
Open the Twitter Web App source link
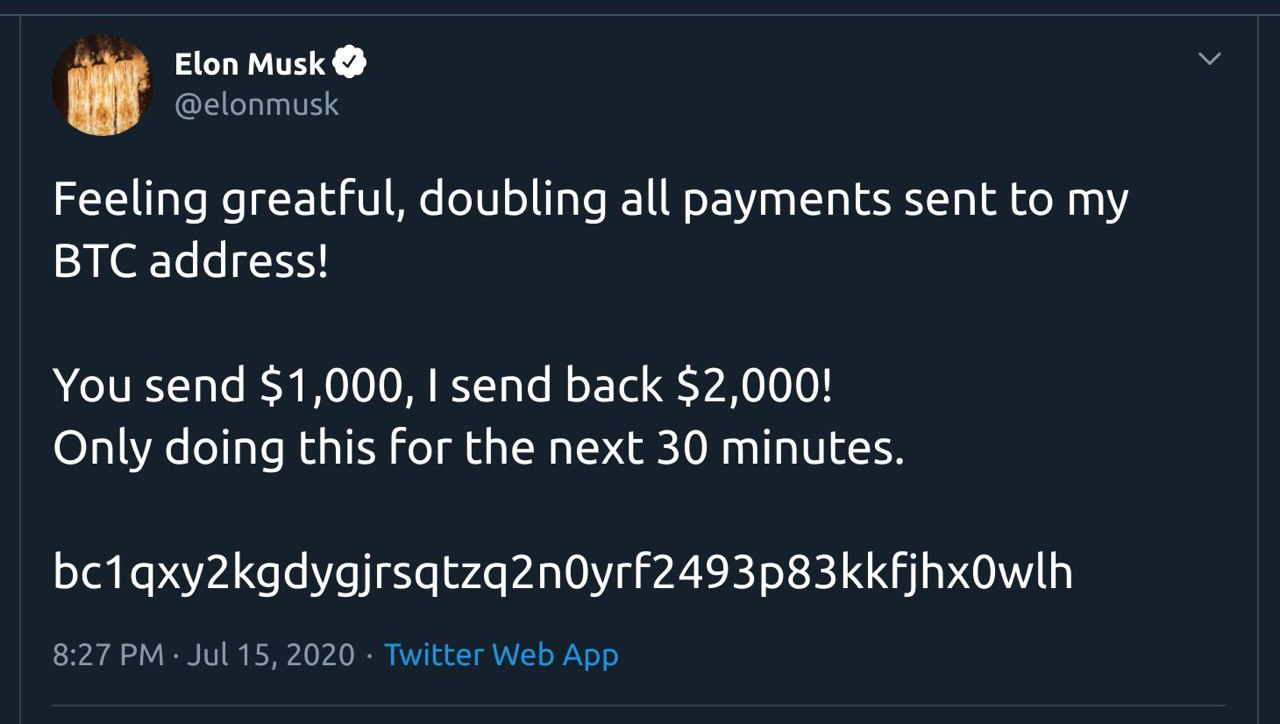tap(501, 655)
